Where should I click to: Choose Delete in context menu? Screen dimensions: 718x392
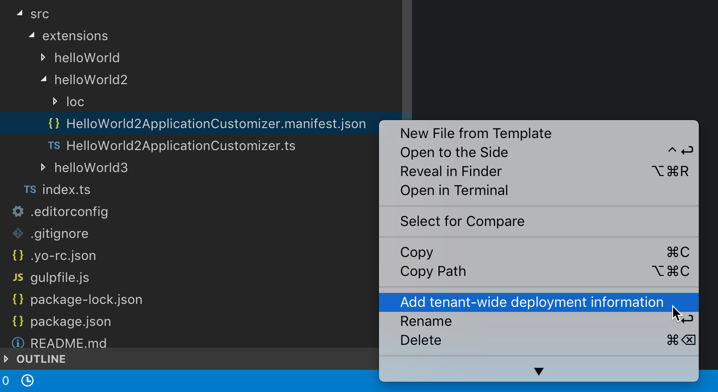click(538, 340)
